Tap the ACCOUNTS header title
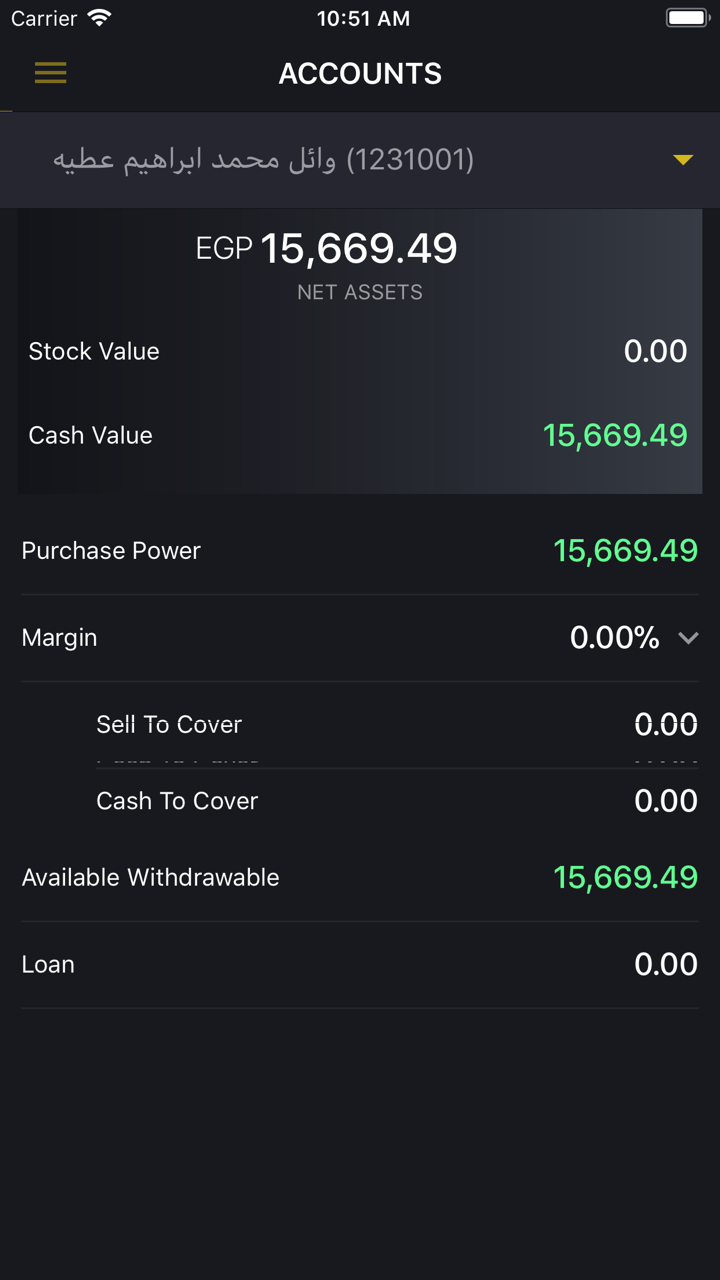 pos(360,74)
